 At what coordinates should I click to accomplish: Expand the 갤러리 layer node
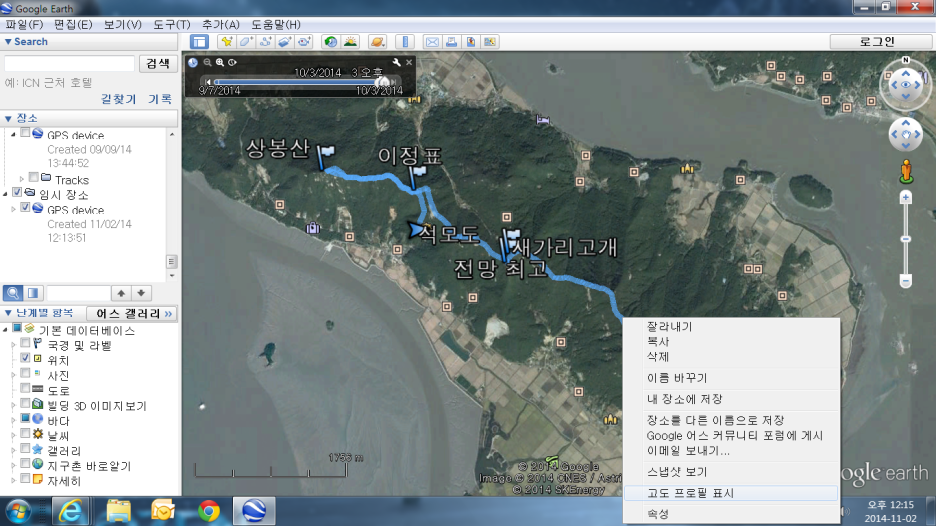point(13,451)
